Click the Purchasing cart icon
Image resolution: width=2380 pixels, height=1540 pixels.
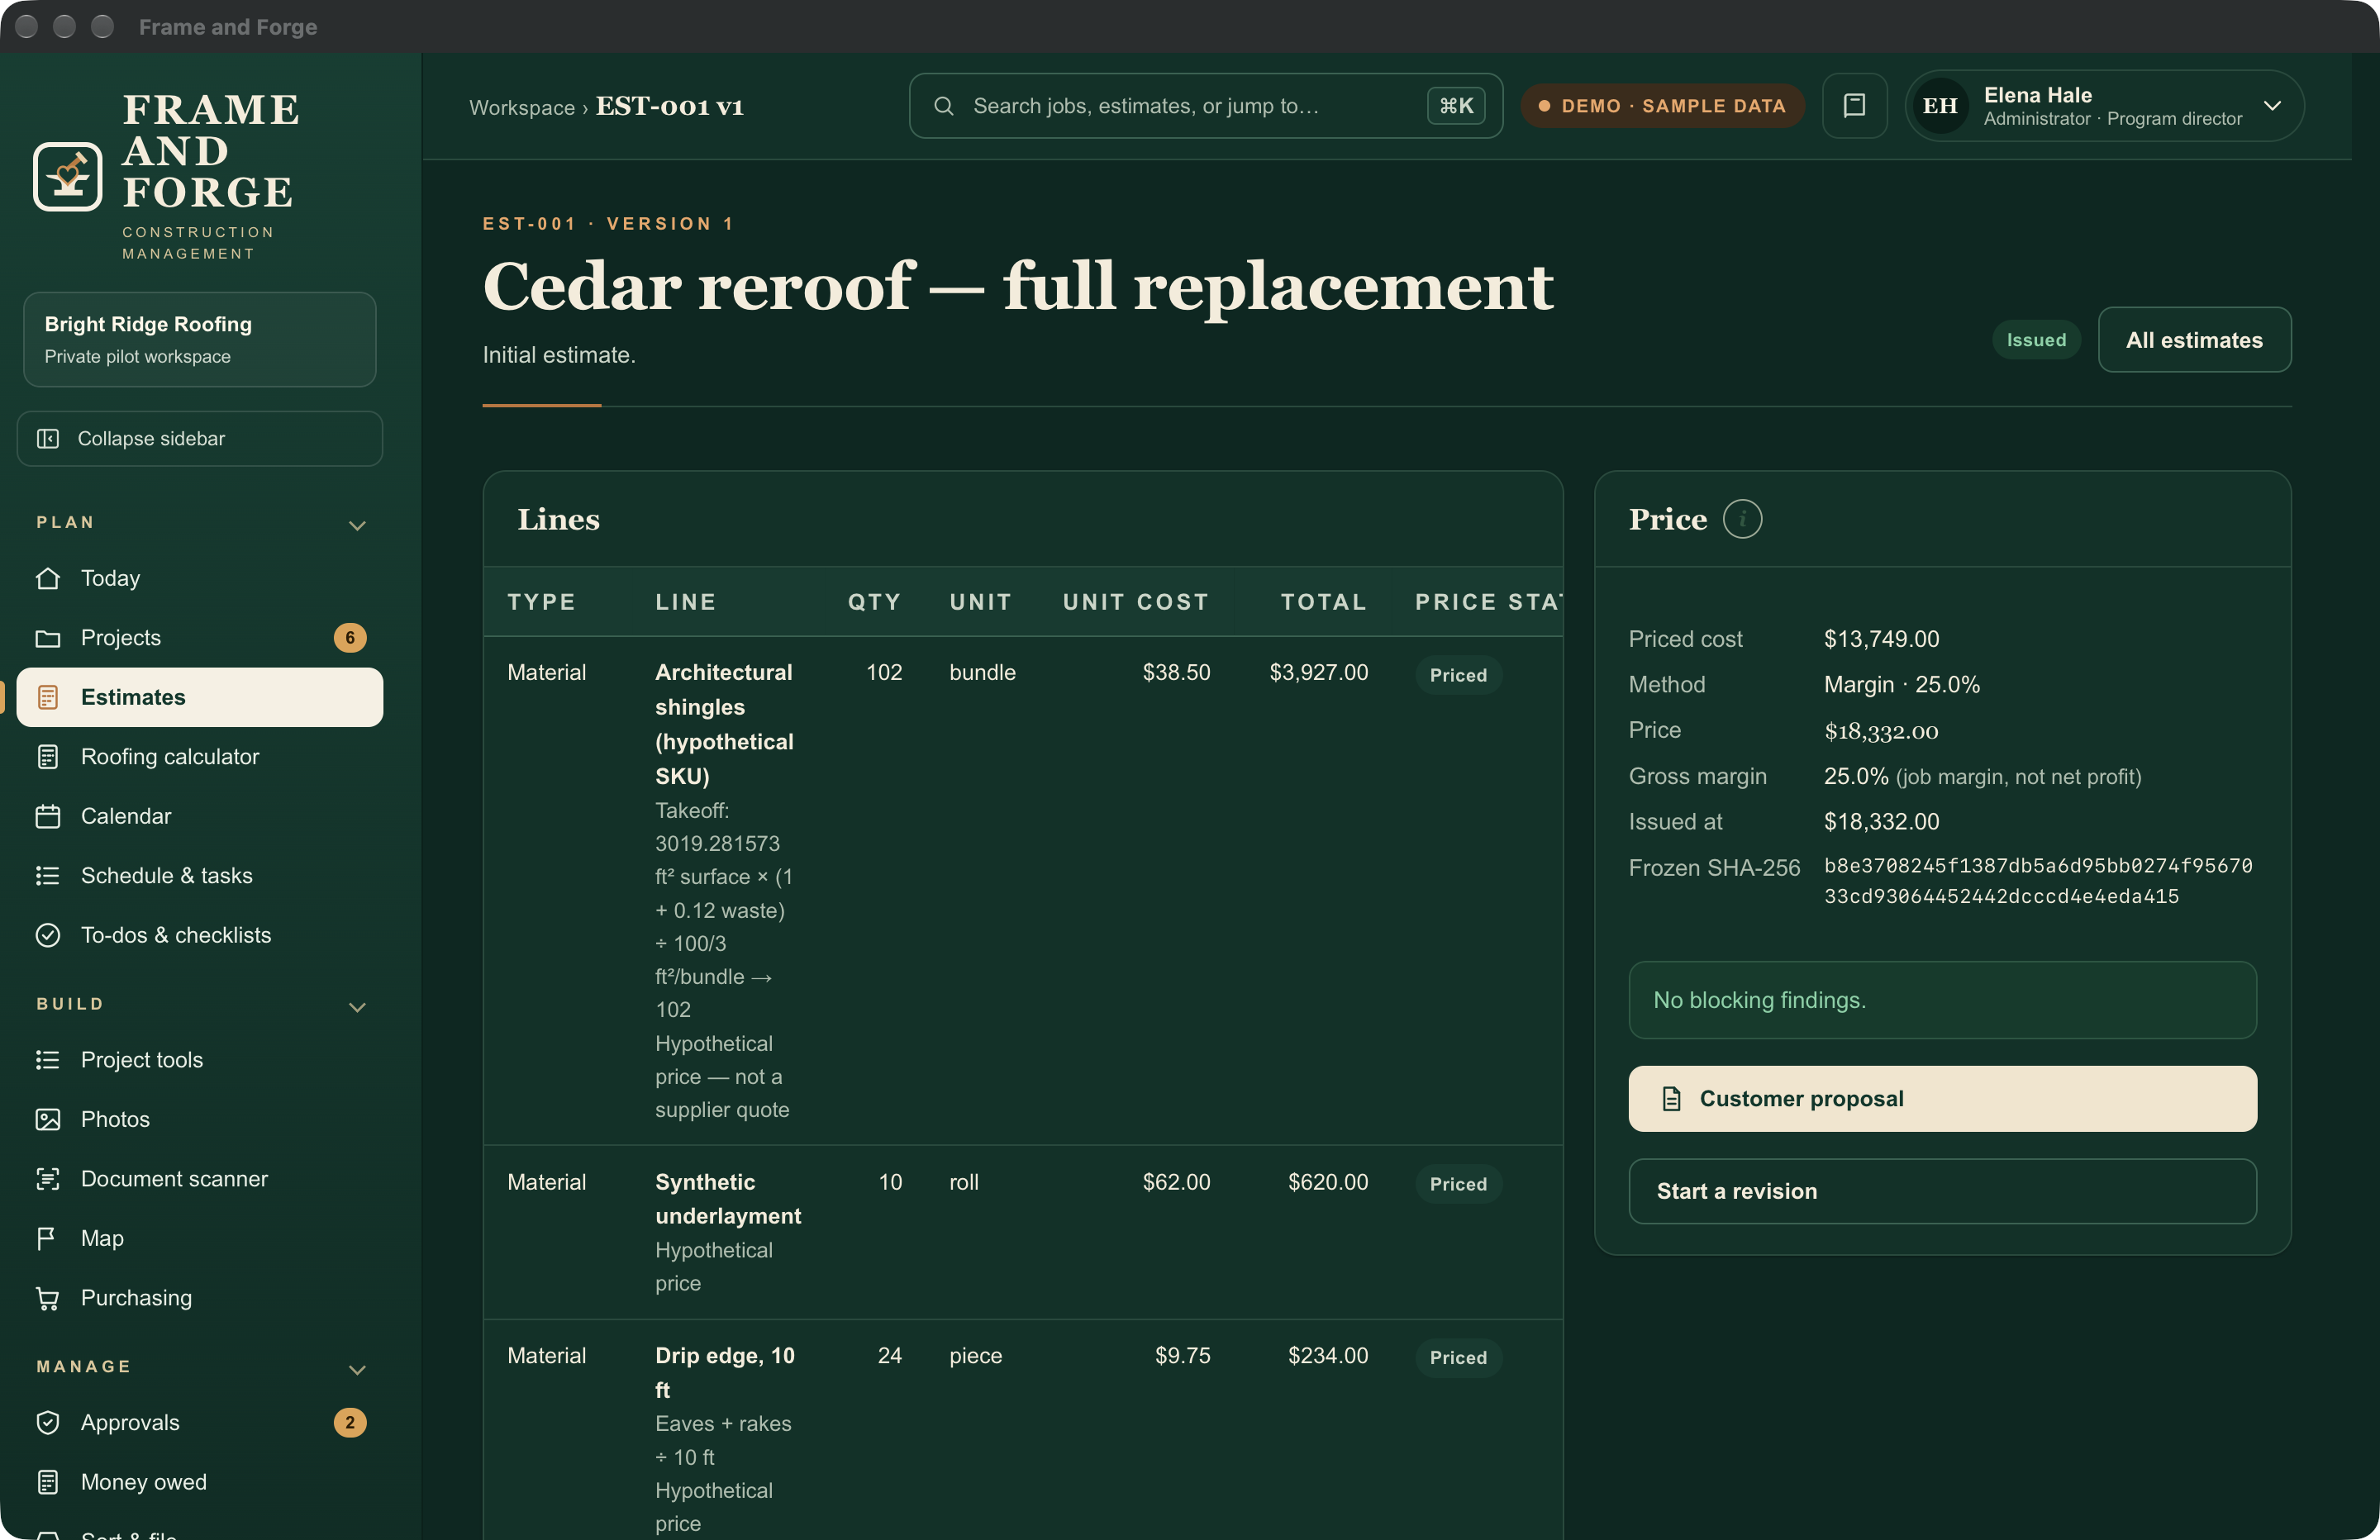[48, 1298]
